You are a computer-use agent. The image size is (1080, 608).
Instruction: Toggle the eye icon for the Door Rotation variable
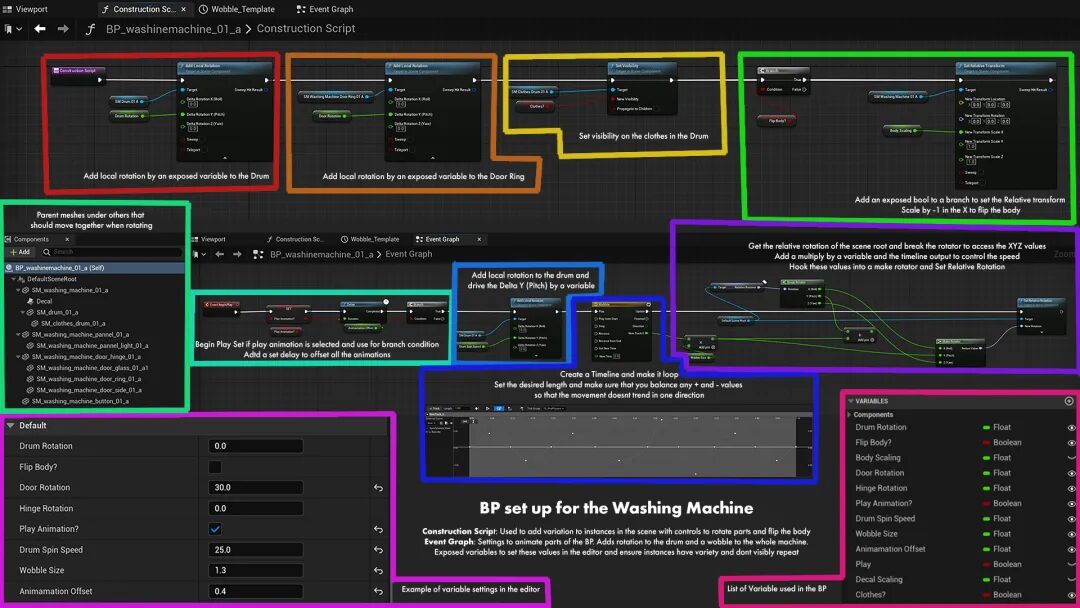pyautogui.click(x=1071, y=473)
